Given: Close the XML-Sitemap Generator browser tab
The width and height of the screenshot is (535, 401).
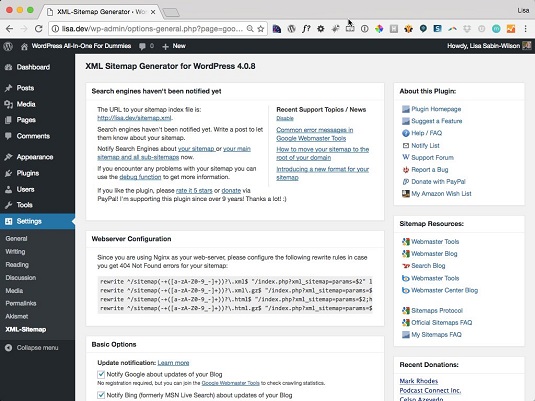Looking at the screenshot, I should coord(153,12).
